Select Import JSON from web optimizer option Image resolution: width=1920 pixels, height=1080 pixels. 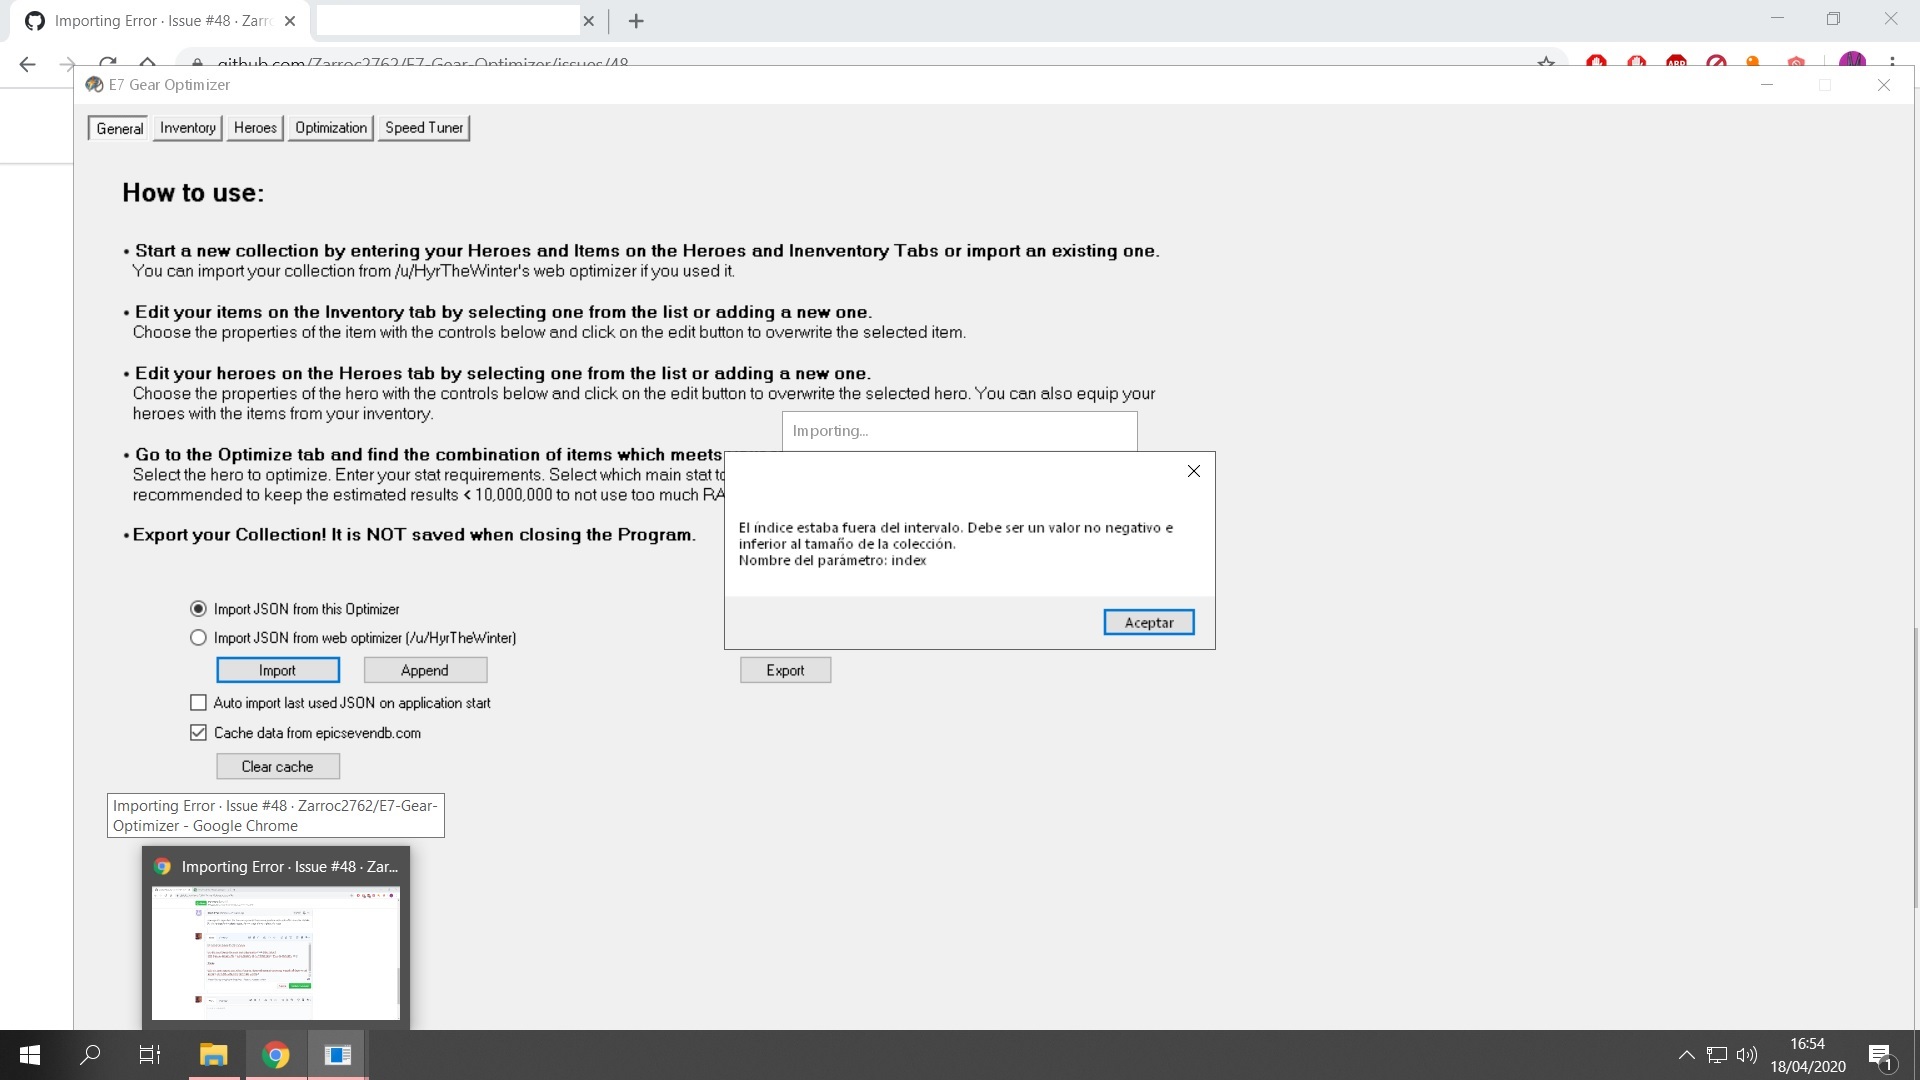pos(198,637)
